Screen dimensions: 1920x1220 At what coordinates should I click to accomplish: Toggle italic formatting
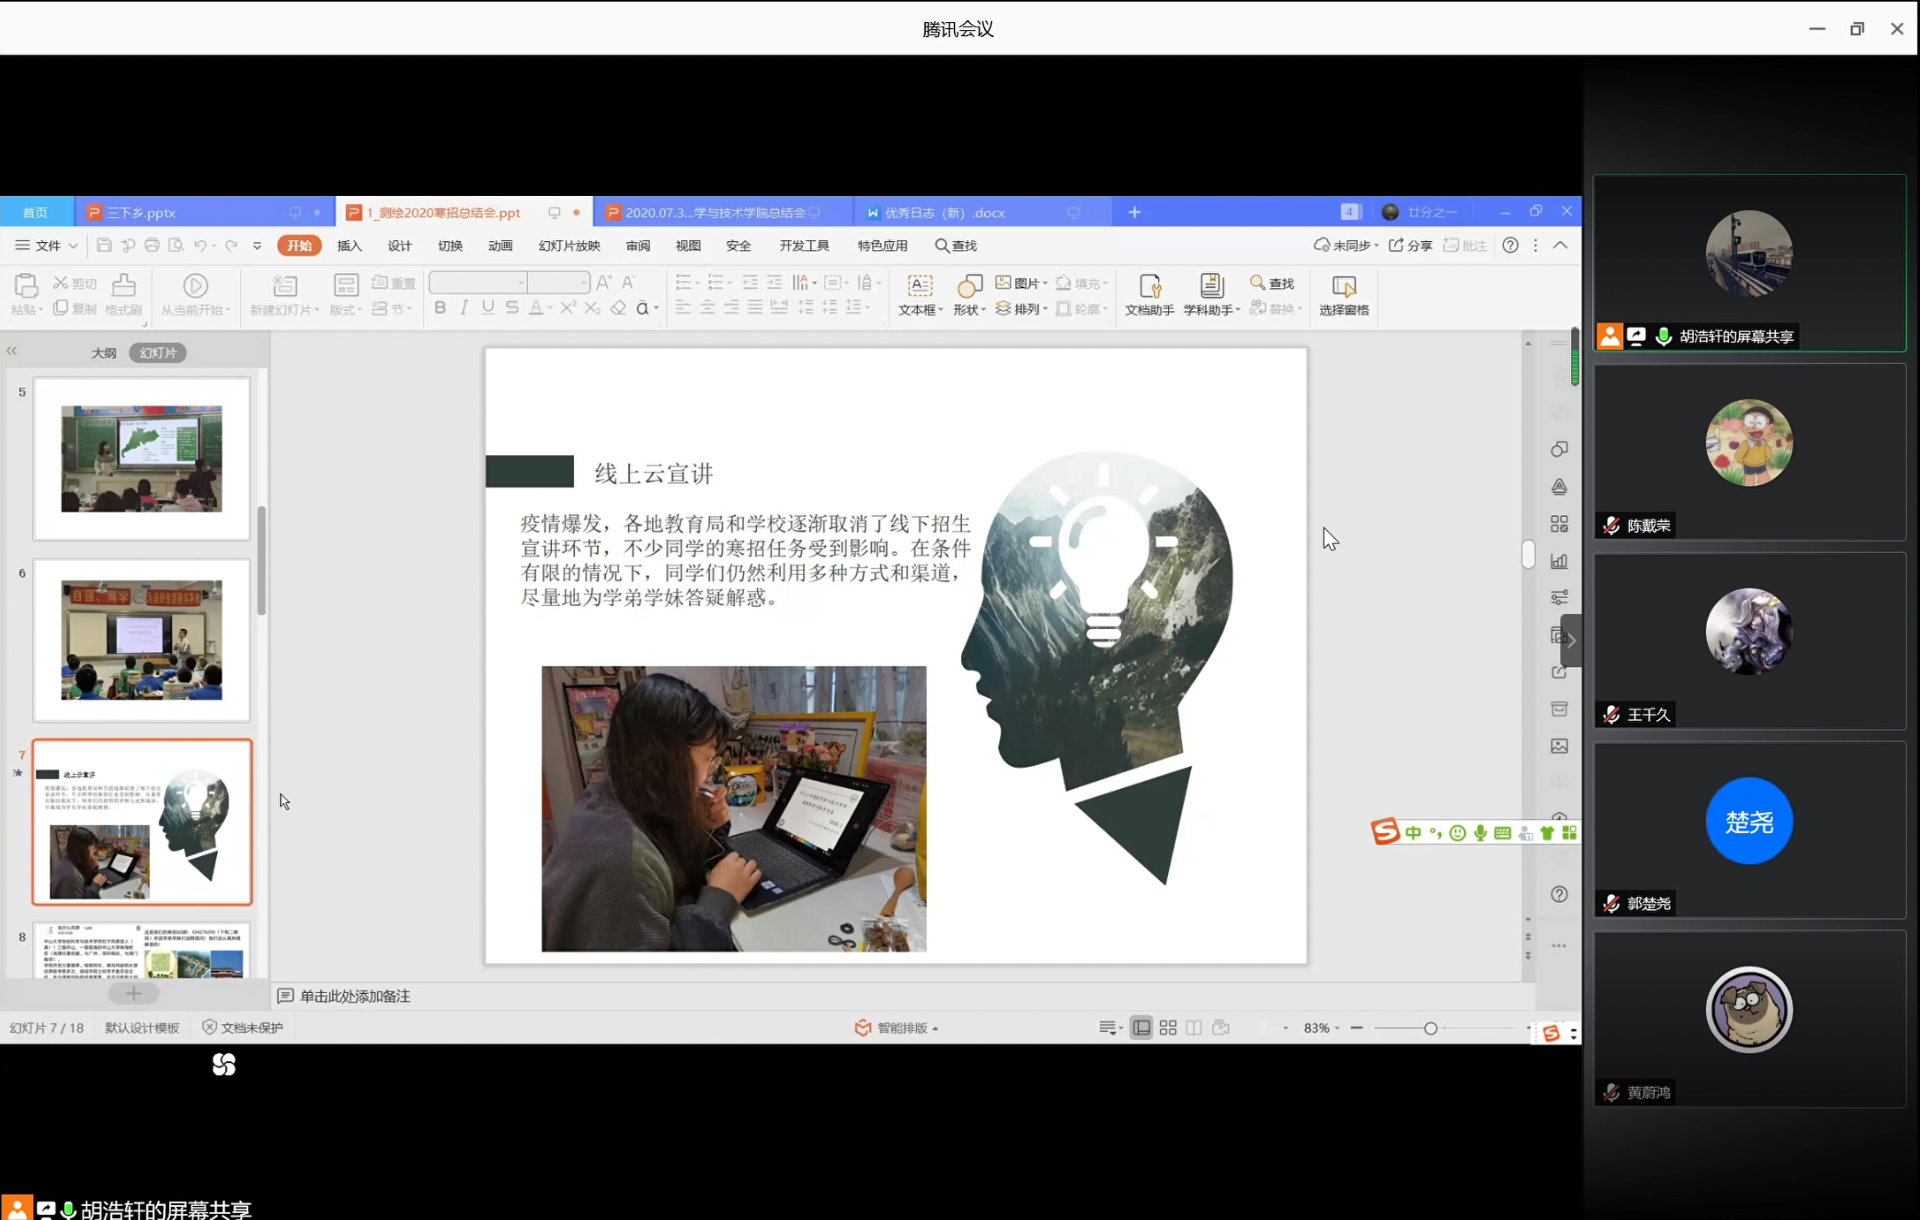click(464, 308)
